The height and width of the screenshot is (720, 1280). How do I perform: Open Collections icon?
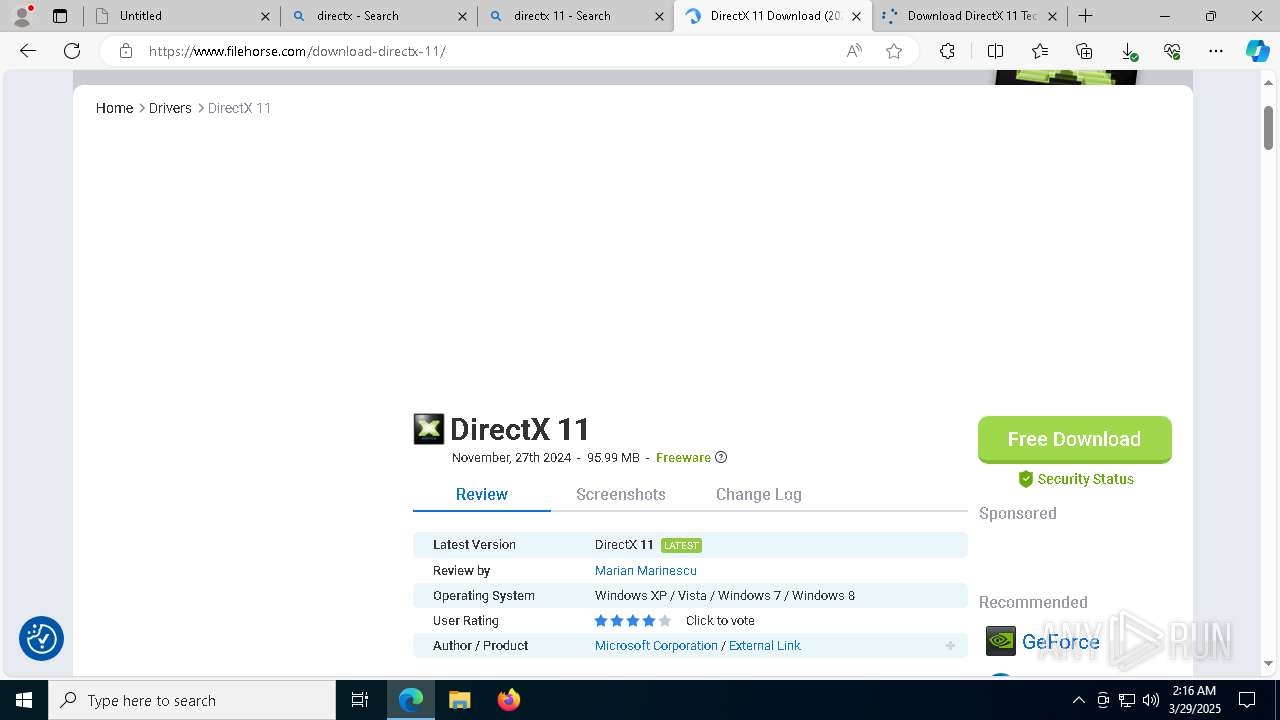coord(1084,51)
